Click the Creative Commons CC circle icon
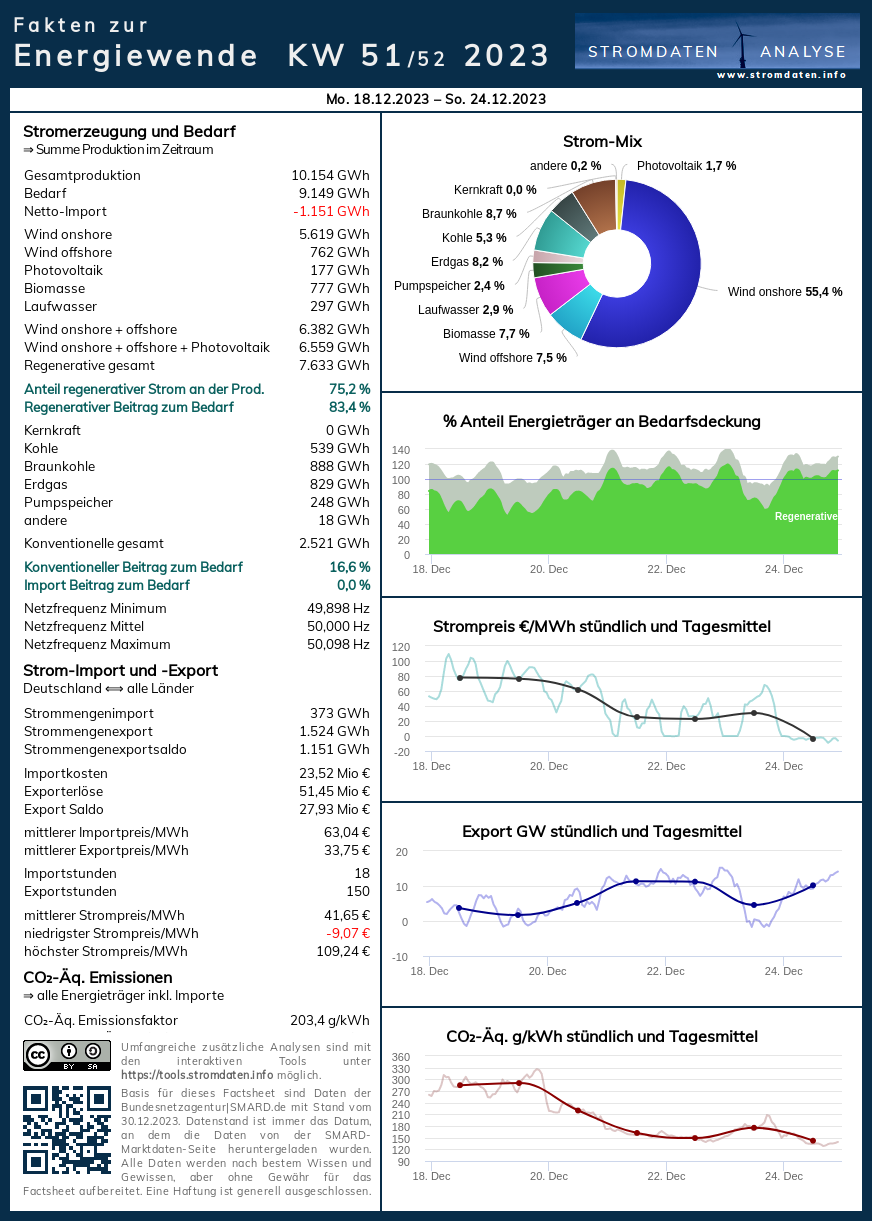The height and width of the screenshot is (1221, 872). click(x=38, y=1054)
